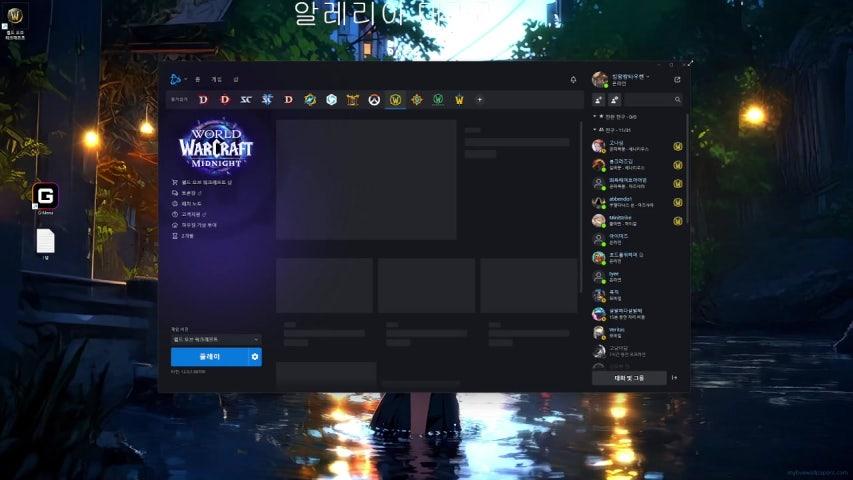
Task: Open the 토론장 forums link
Action: point(187,193)
